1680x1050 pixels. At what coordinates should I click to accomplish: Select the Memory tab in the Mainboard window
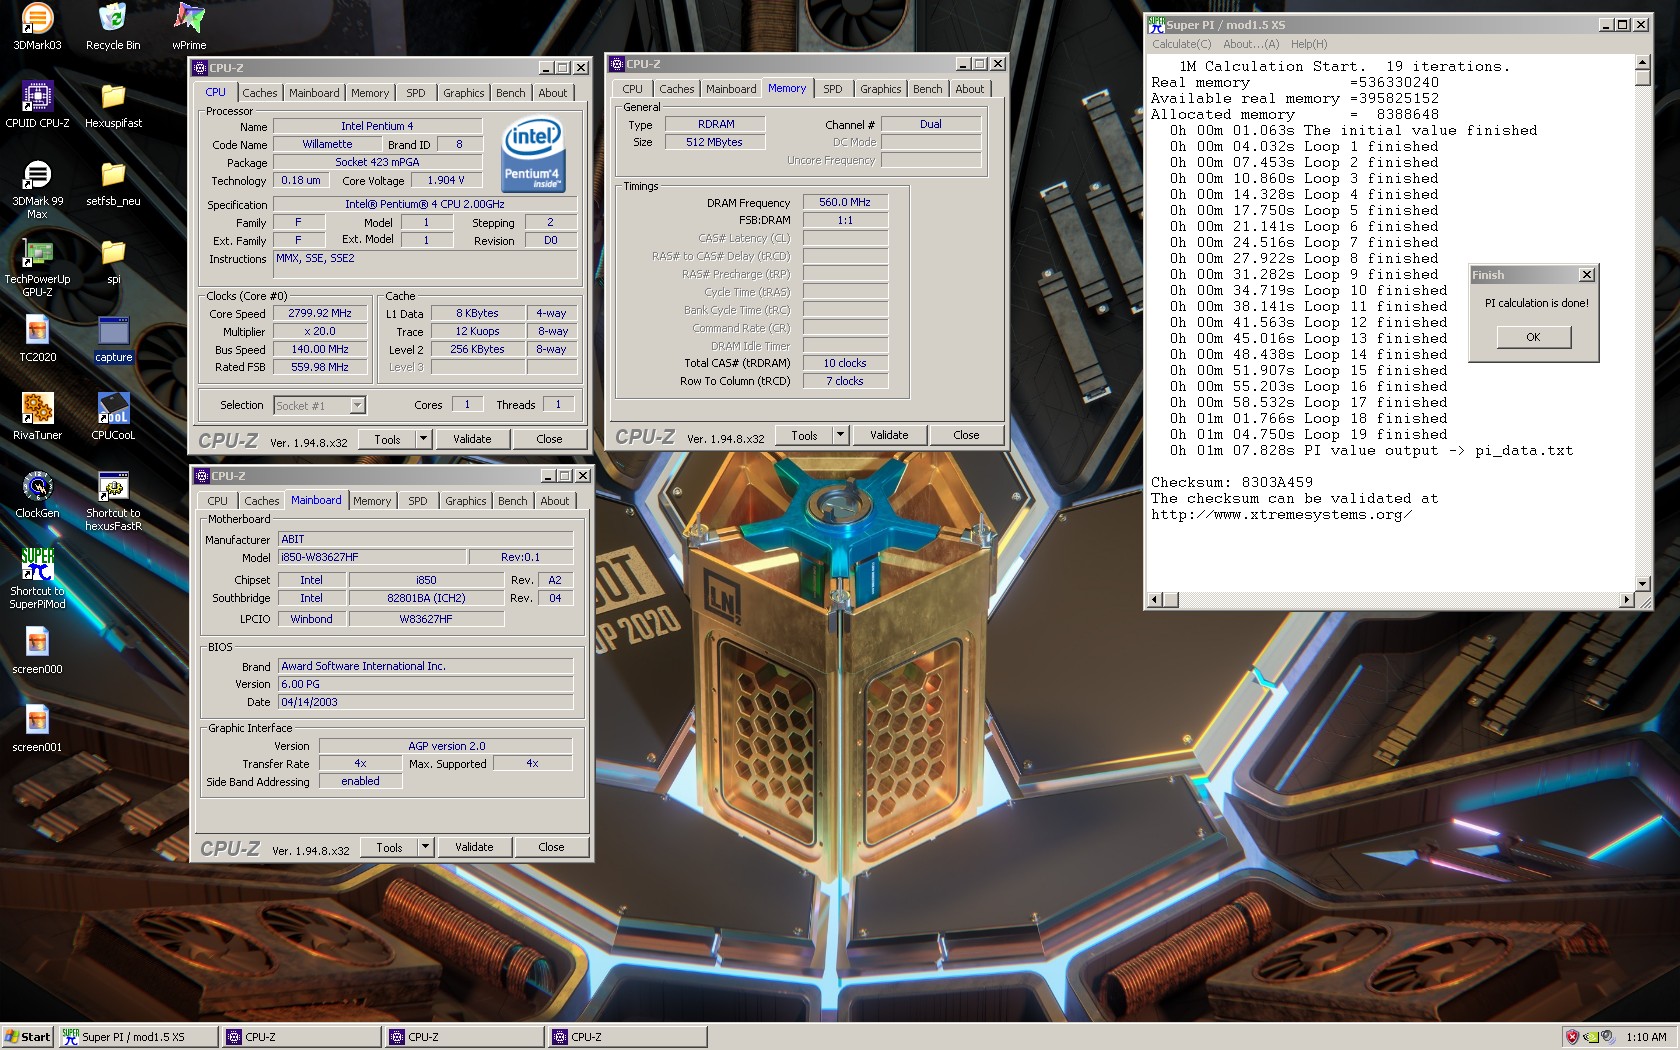coord(372,501)
